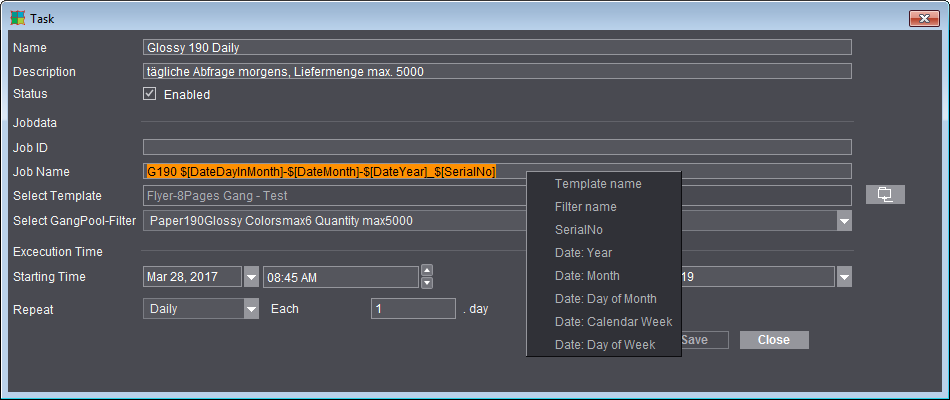Click into the Job ID field
Image resolution: width=950 pixels, height=400 pixels.
(497, 147)
